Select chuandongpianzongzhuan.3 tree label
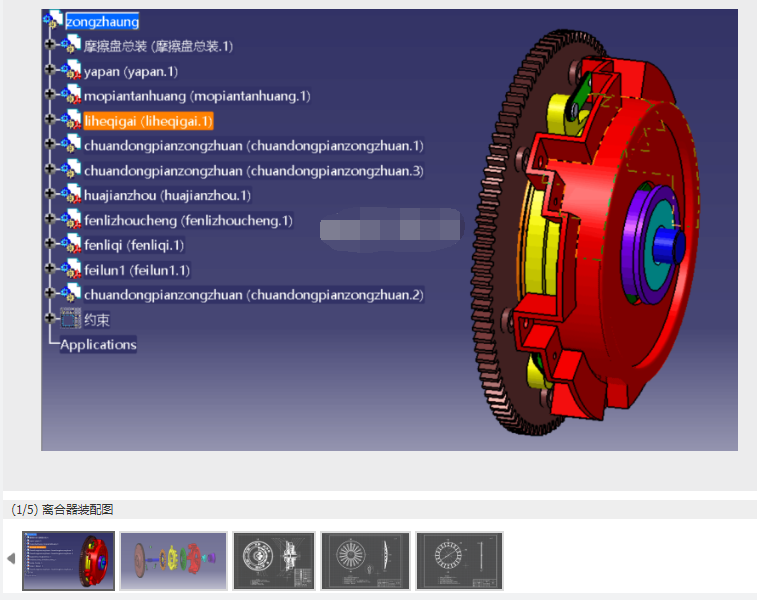The width and height of the screenshot is (757, 600). tap(253, 171)
